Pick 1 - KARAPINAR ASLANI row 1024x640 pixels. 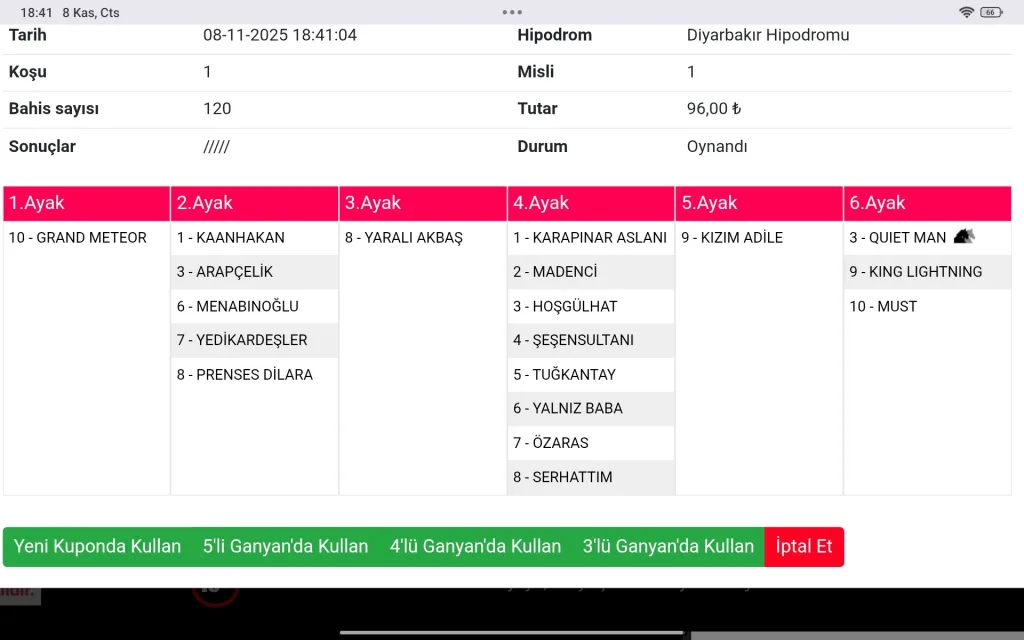(x=590, y=238)
